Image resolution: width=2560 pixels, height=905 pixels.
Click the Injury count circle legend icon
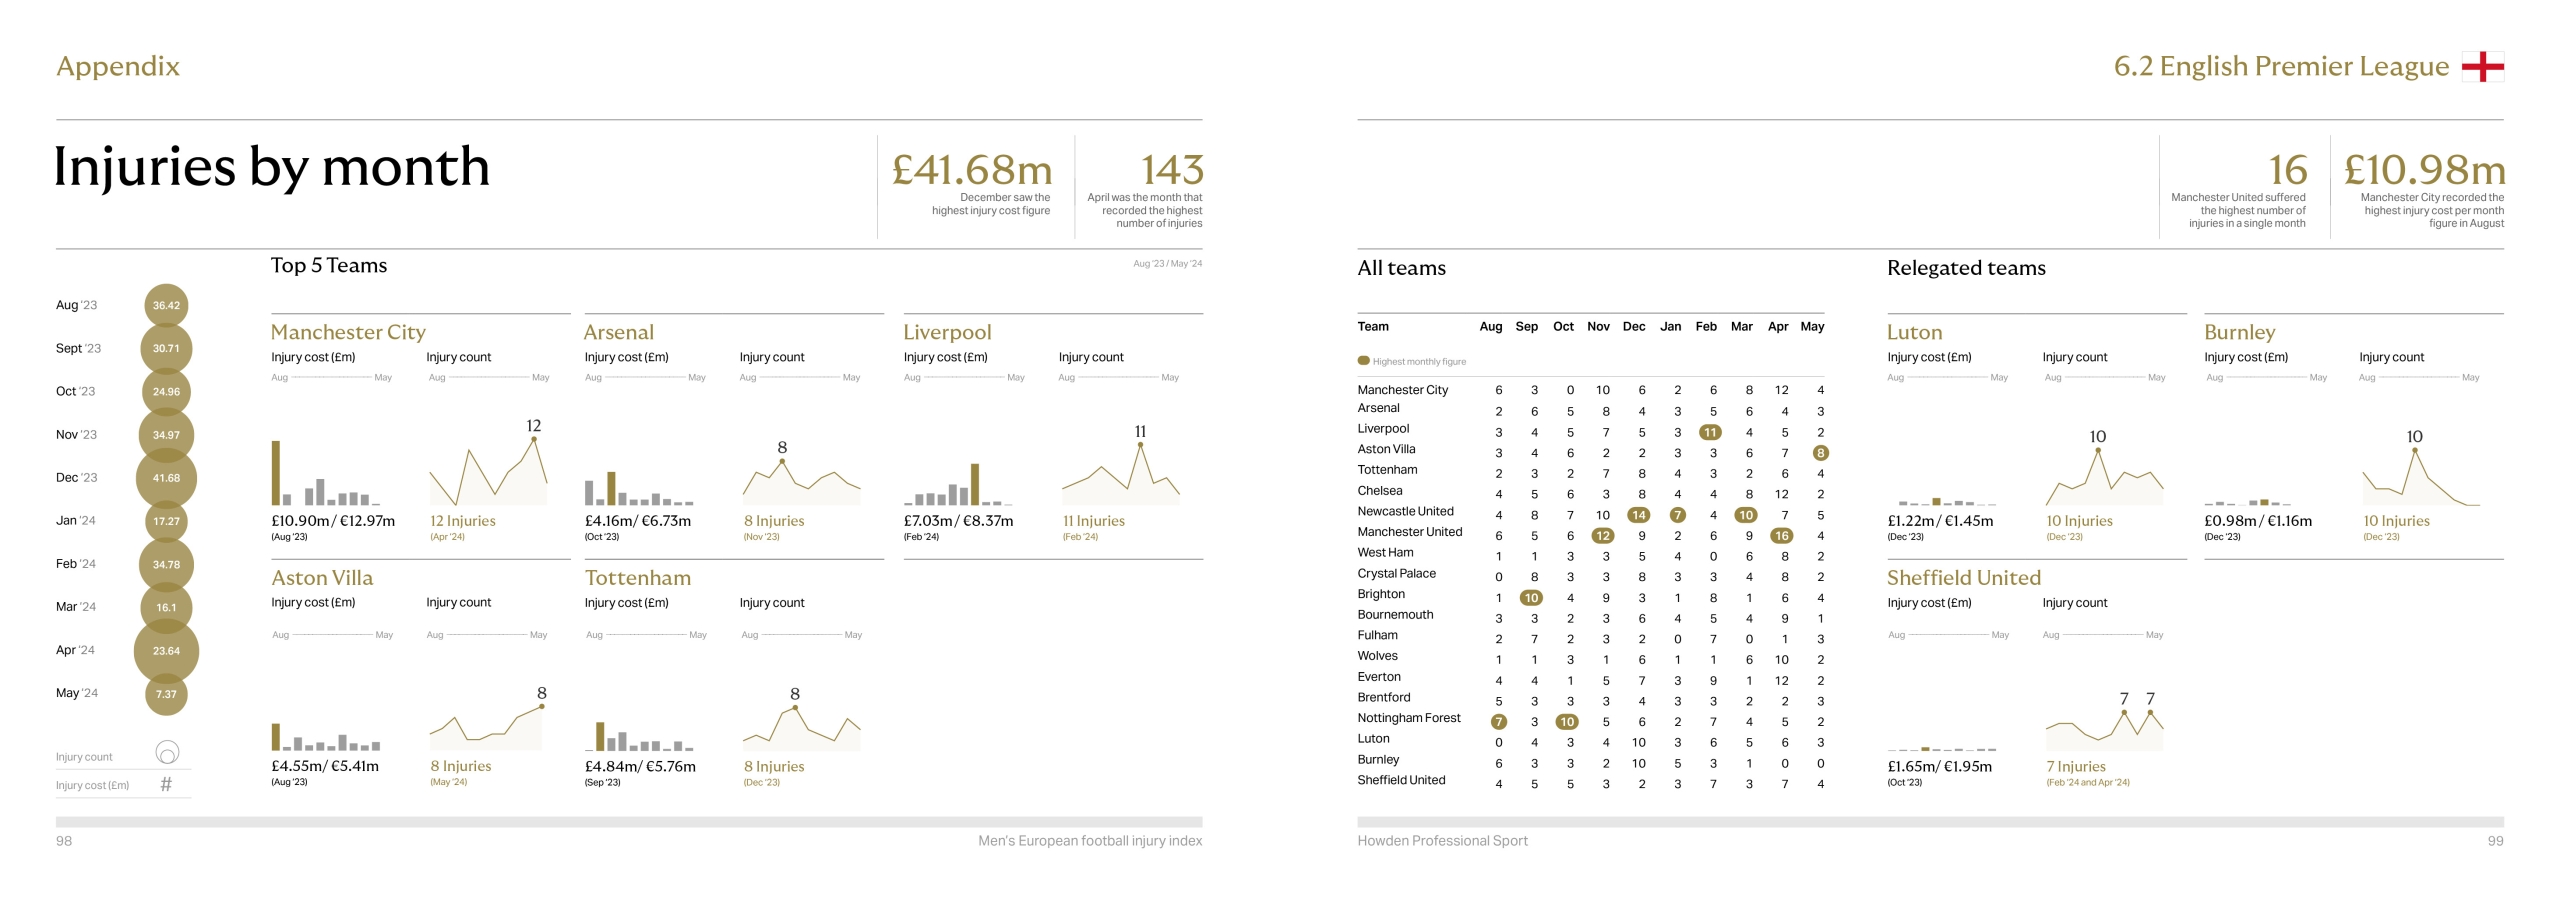point(167,753)
